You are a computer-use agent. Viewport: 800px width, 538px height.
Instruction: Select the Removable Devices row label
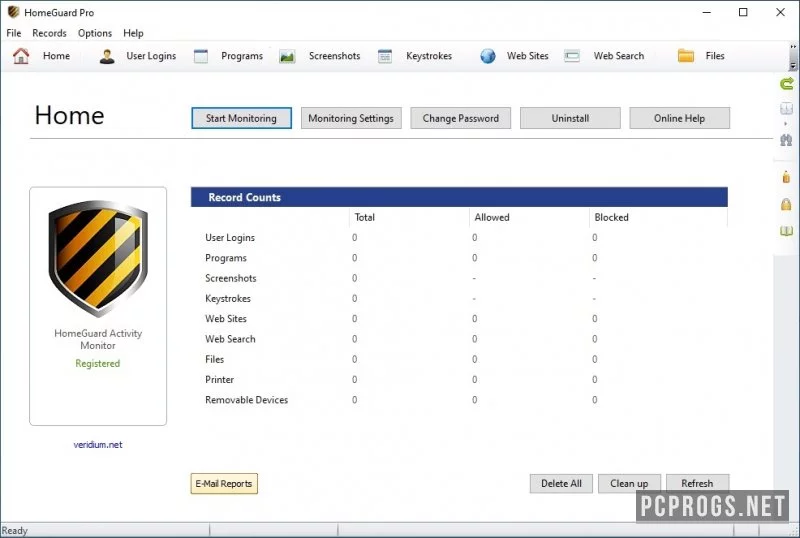click(x=246, y=400)
